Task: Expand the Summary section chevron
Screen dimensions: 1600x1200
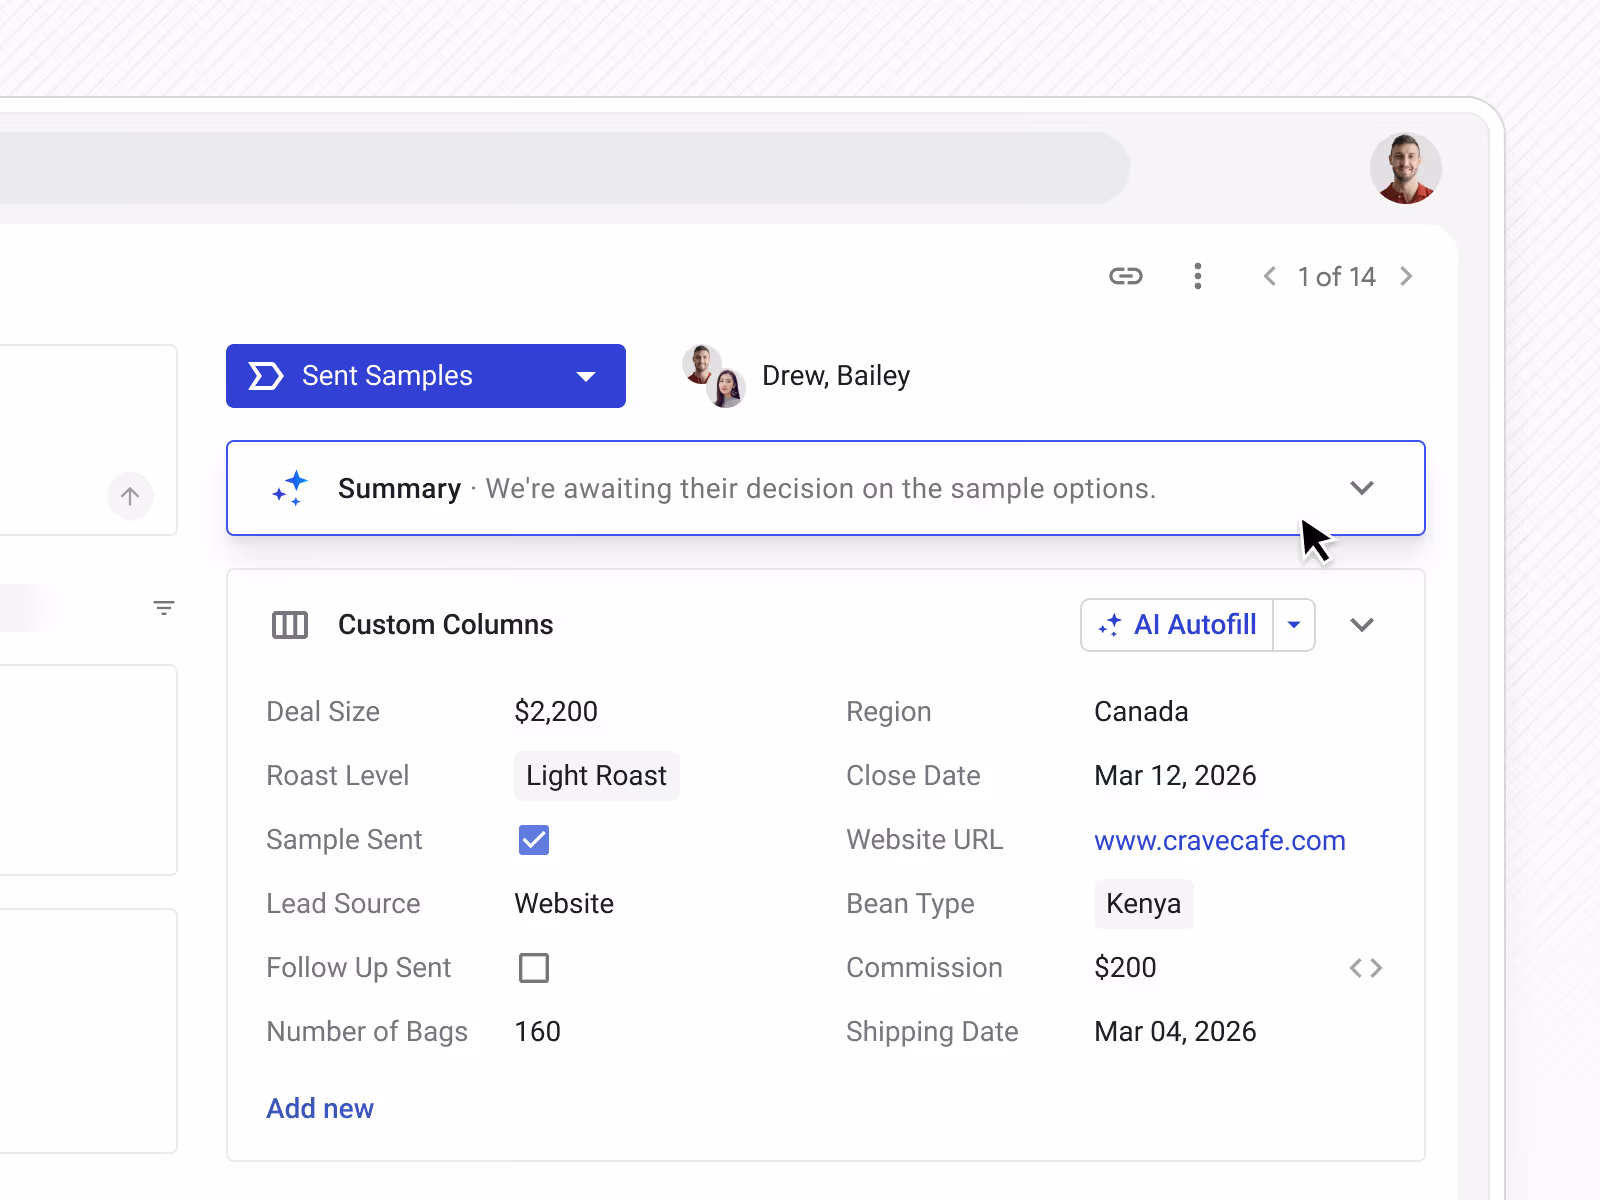Action: [1362, 488]
